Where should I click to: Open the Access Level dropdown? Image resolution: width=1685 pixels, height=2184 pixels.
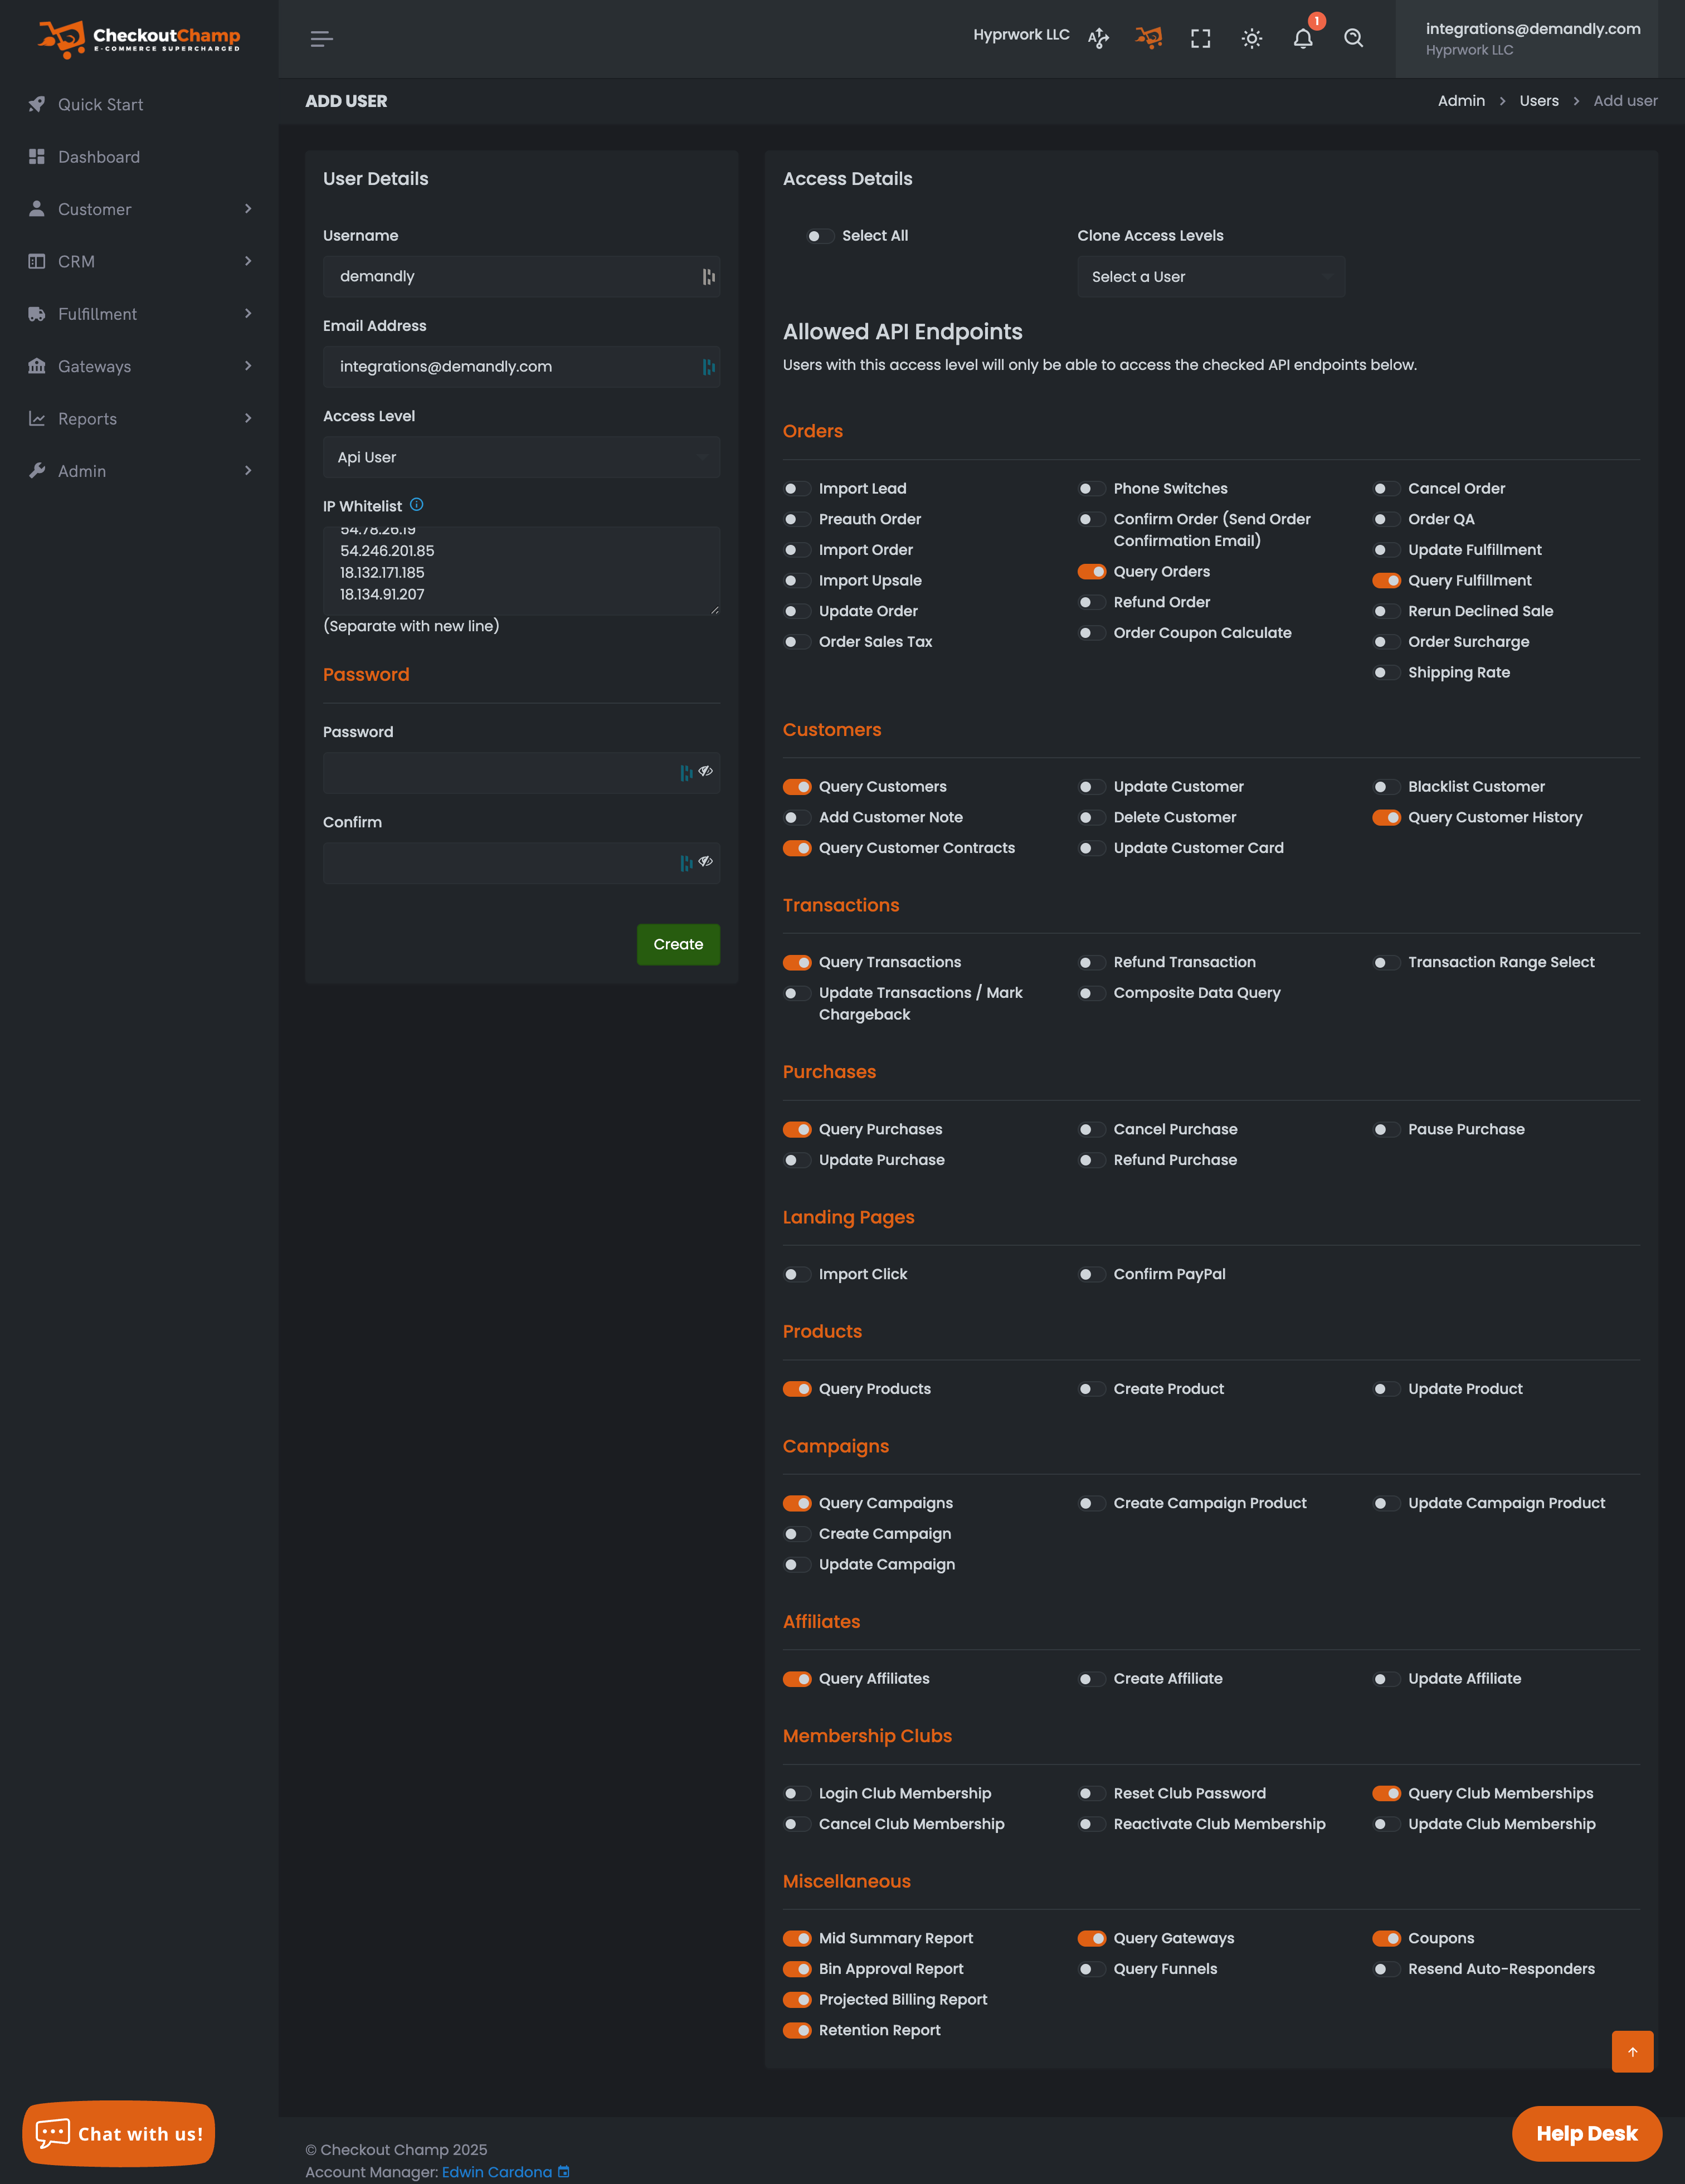[x=521, y=457]
